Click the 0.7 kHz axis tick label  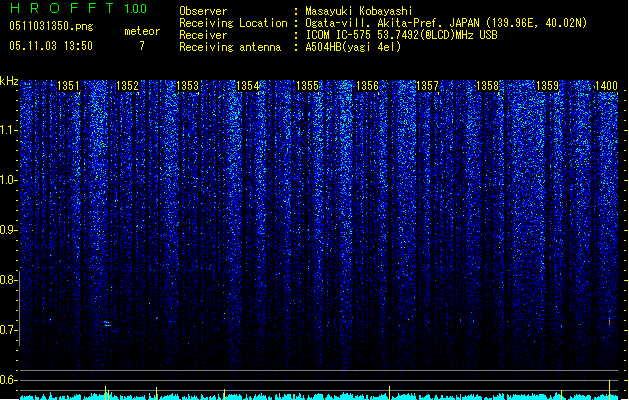tap(9, 330)
